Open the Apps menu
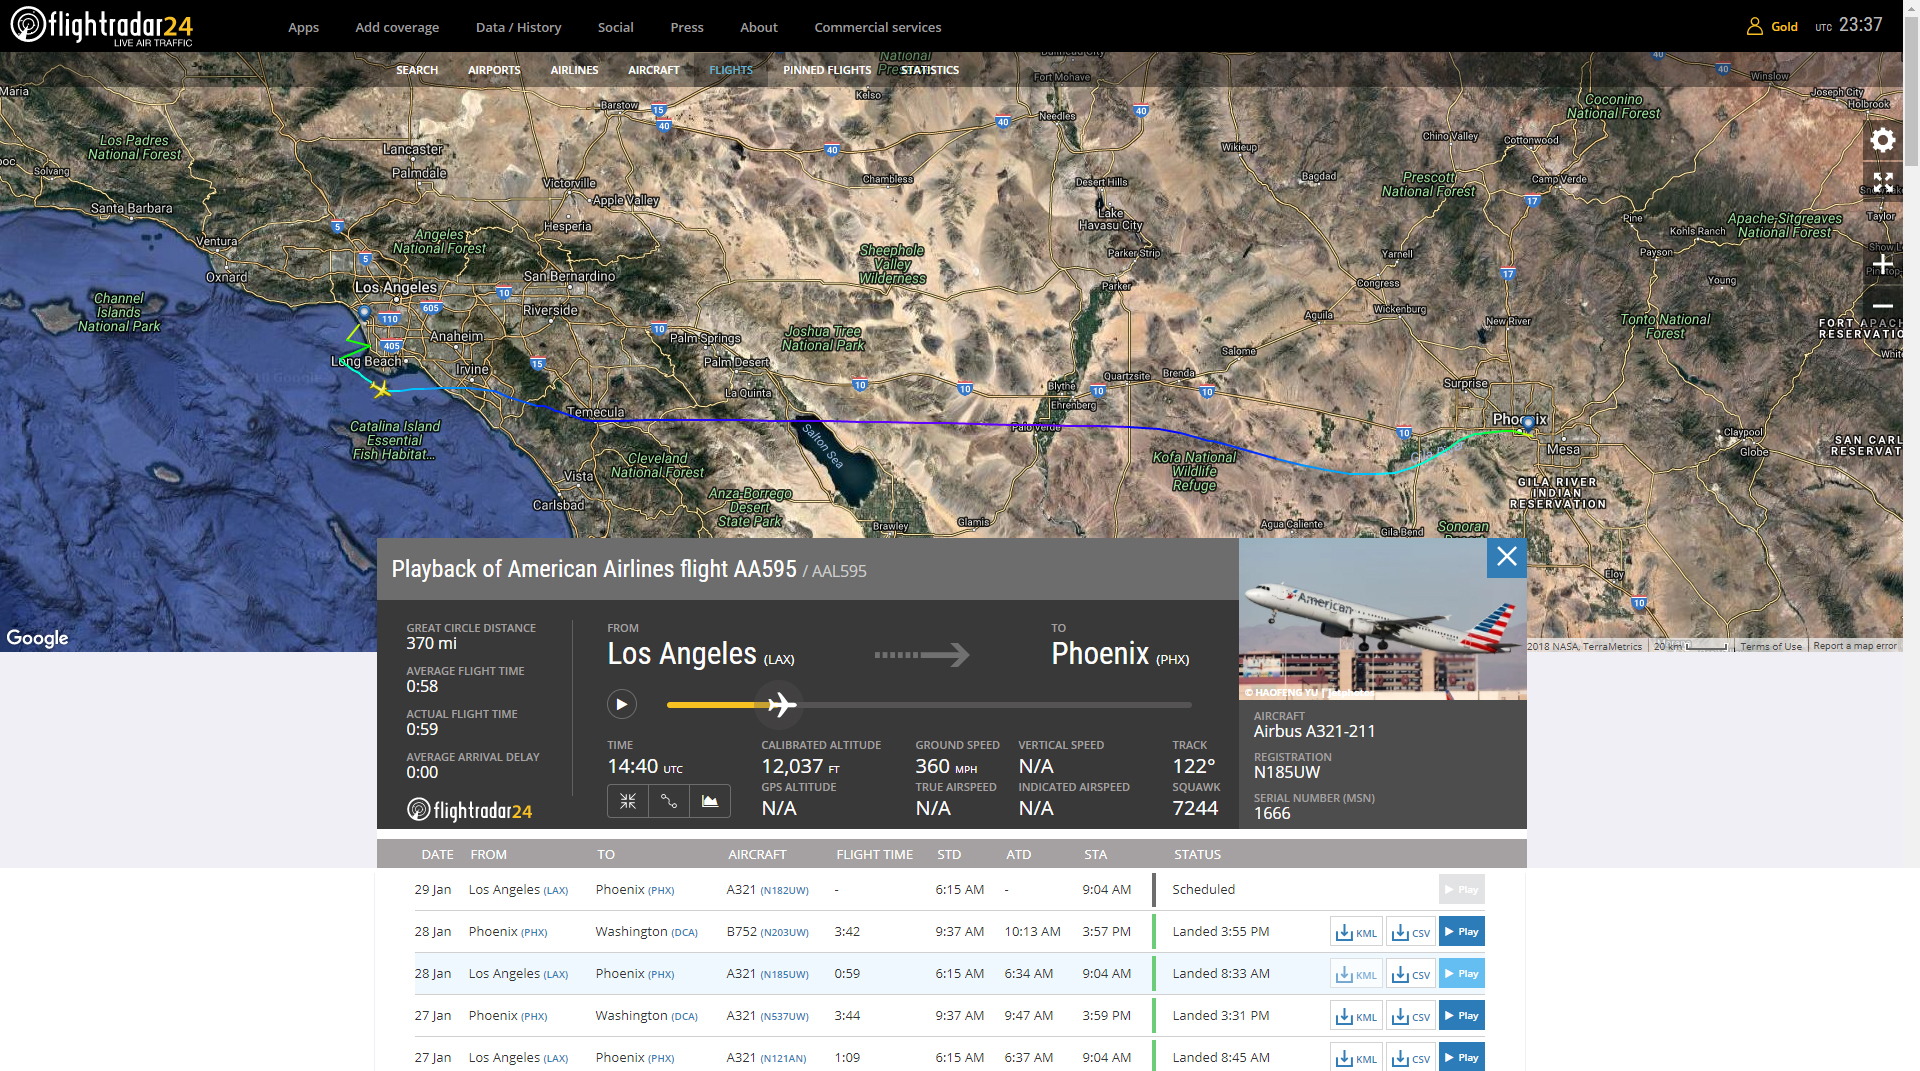The height and width of the screenshot is (1071, 1920). coord(303,27)
